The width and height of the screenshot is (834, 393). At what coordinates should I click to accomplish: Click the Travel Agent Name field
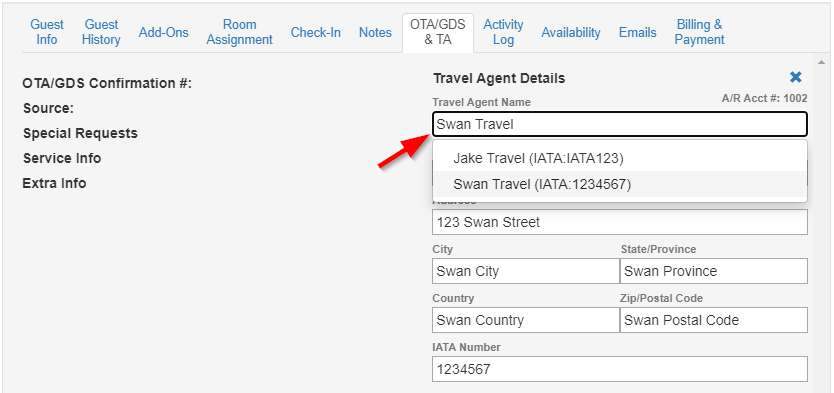click(x=620, y=124)
